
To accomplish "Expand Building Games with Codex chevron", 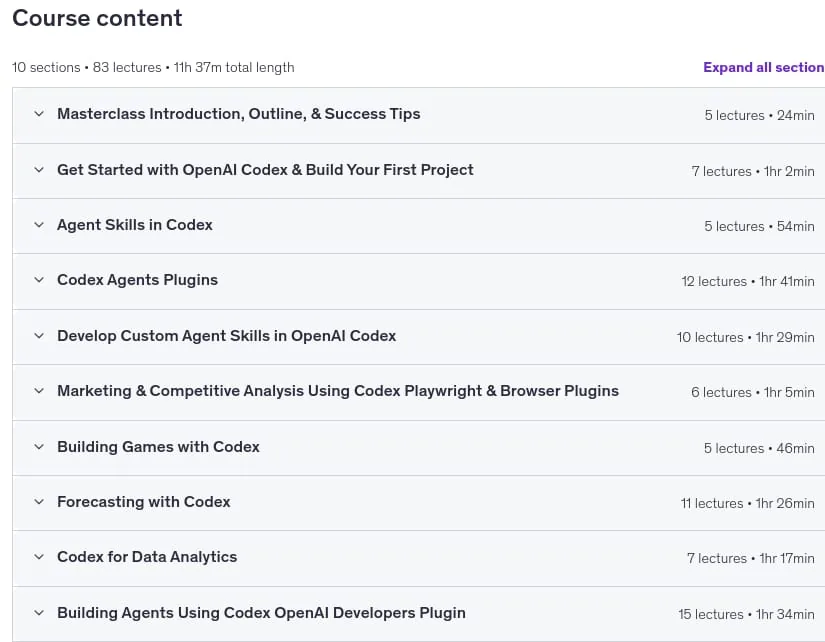I will [39, 447].
